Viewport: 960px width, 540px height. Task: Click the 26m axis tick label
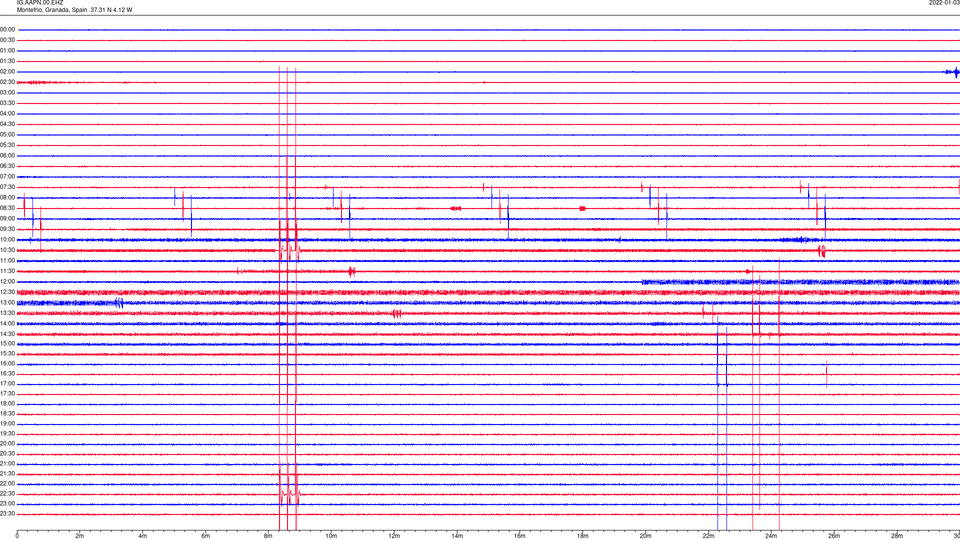(x=834, y=536)
